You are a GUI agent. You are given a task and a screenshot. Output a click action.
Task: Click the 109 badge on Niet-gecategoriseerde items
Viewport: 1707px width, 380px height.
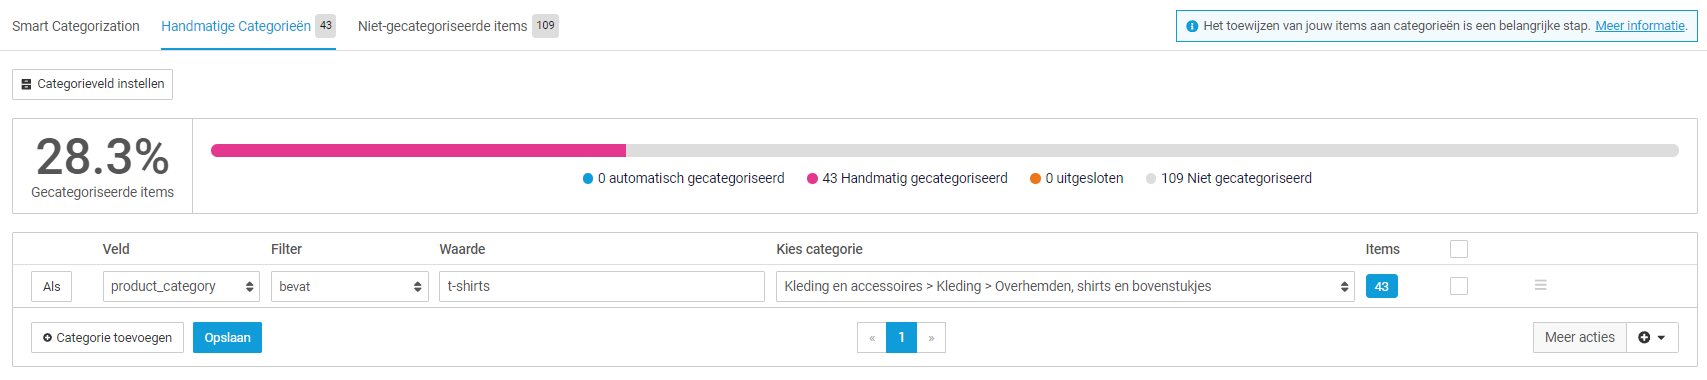click(545, 26)
